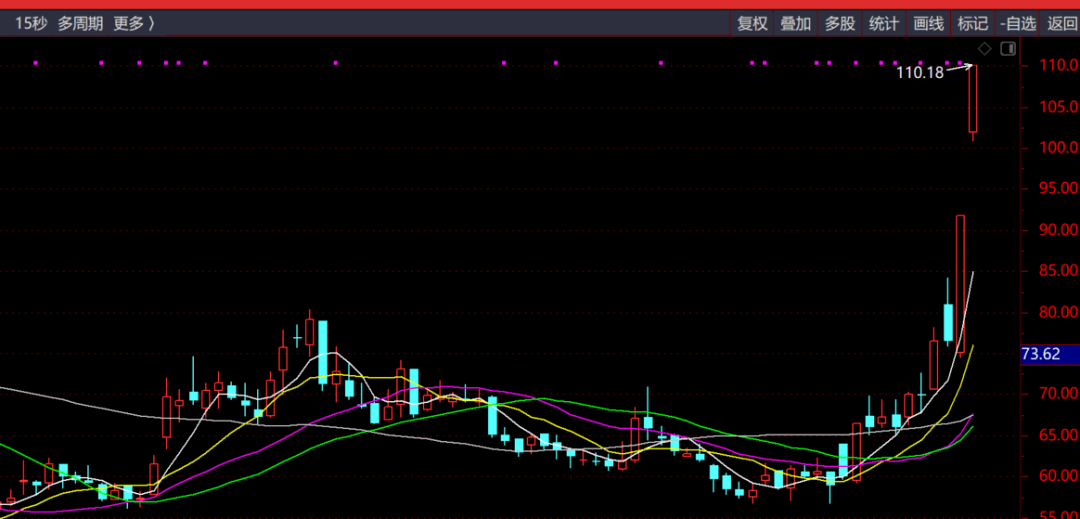The image size is (1080, 519).
Task: Click the blue 73.62 price tag
Action: click(1050, 354)
